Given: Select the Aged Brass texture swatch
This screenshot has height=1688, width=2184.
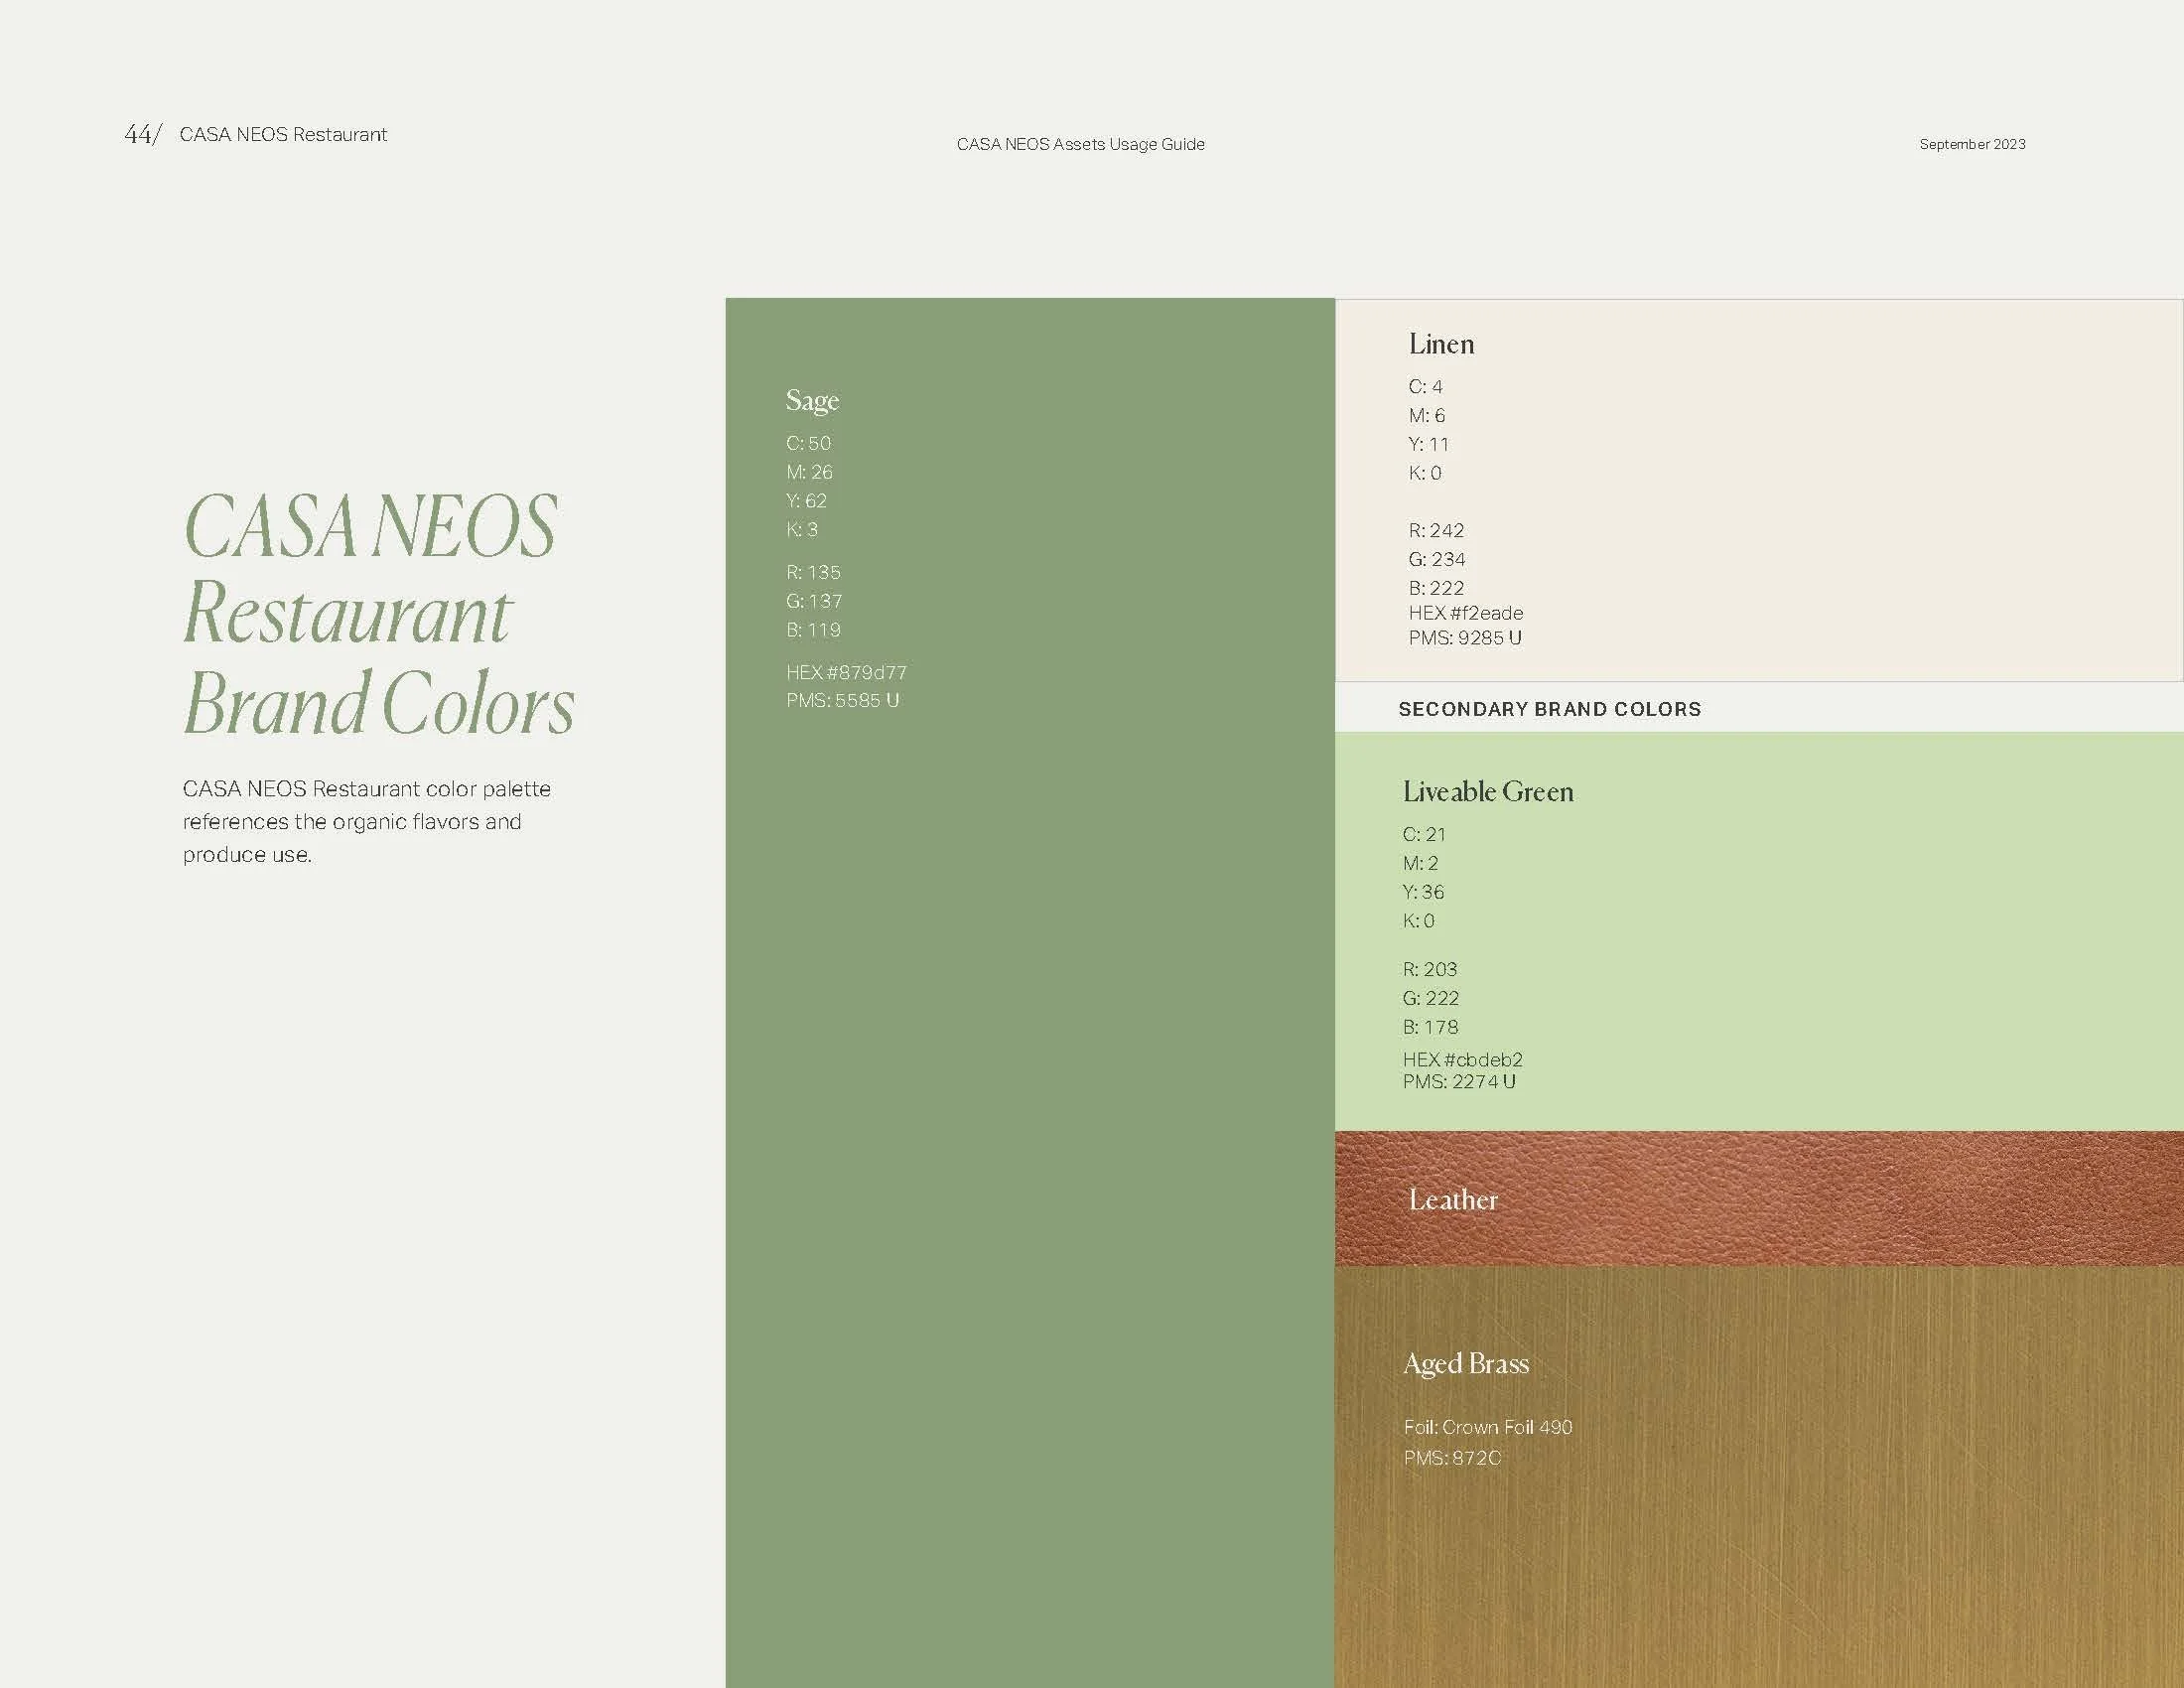Looking at the screenshot, I should pyautogui.click(x=1759, y=1477).
